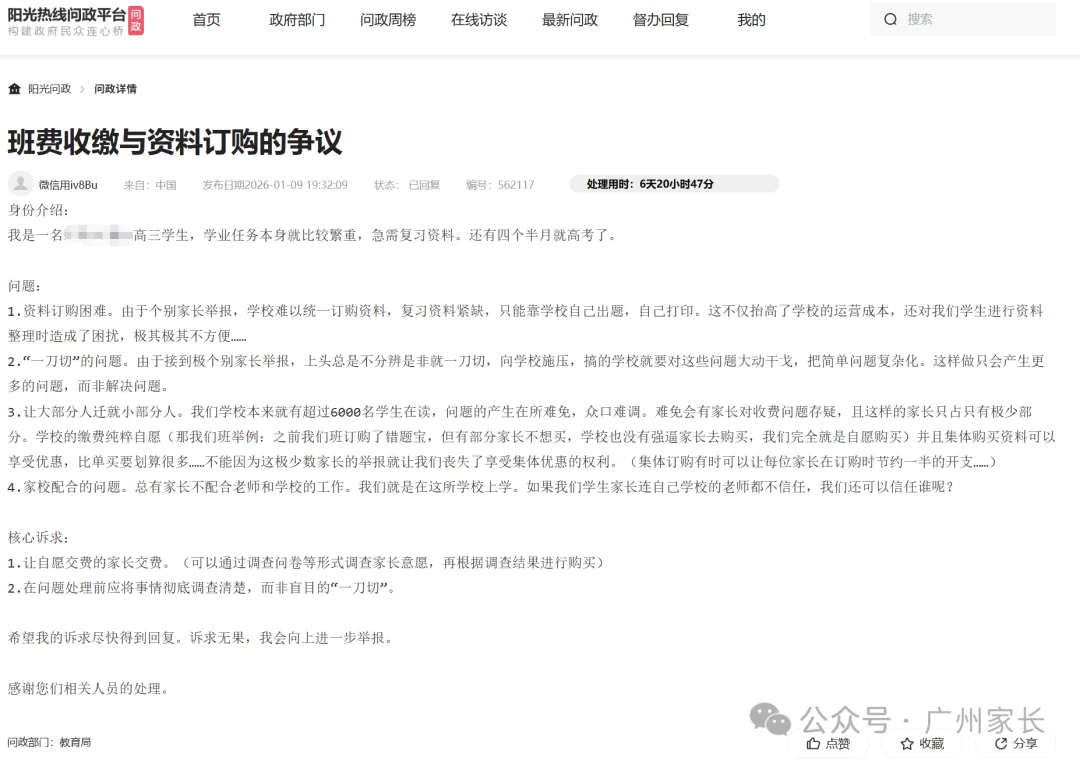Click the 收藏 button label
The height and width of the screenshot is (764, 1080).
coord(932,743)
